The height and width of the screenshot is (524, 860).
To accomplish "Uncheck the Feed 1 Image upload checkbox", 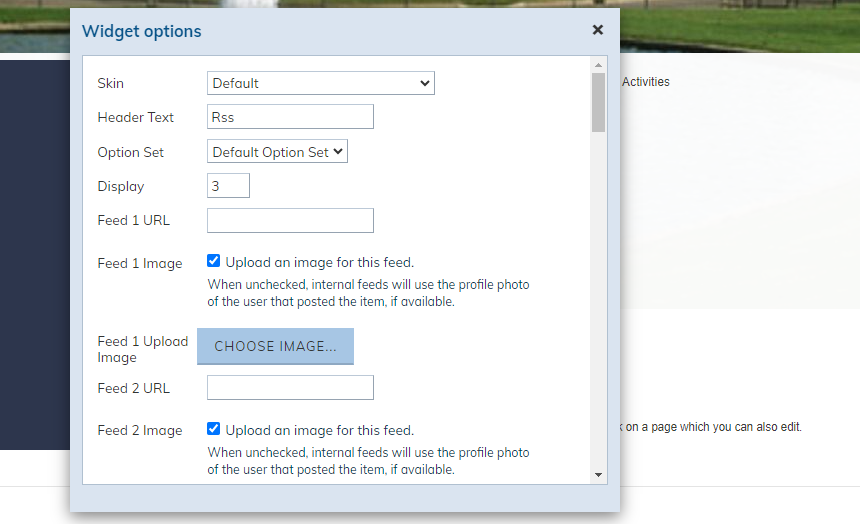I will pos(213,261).
